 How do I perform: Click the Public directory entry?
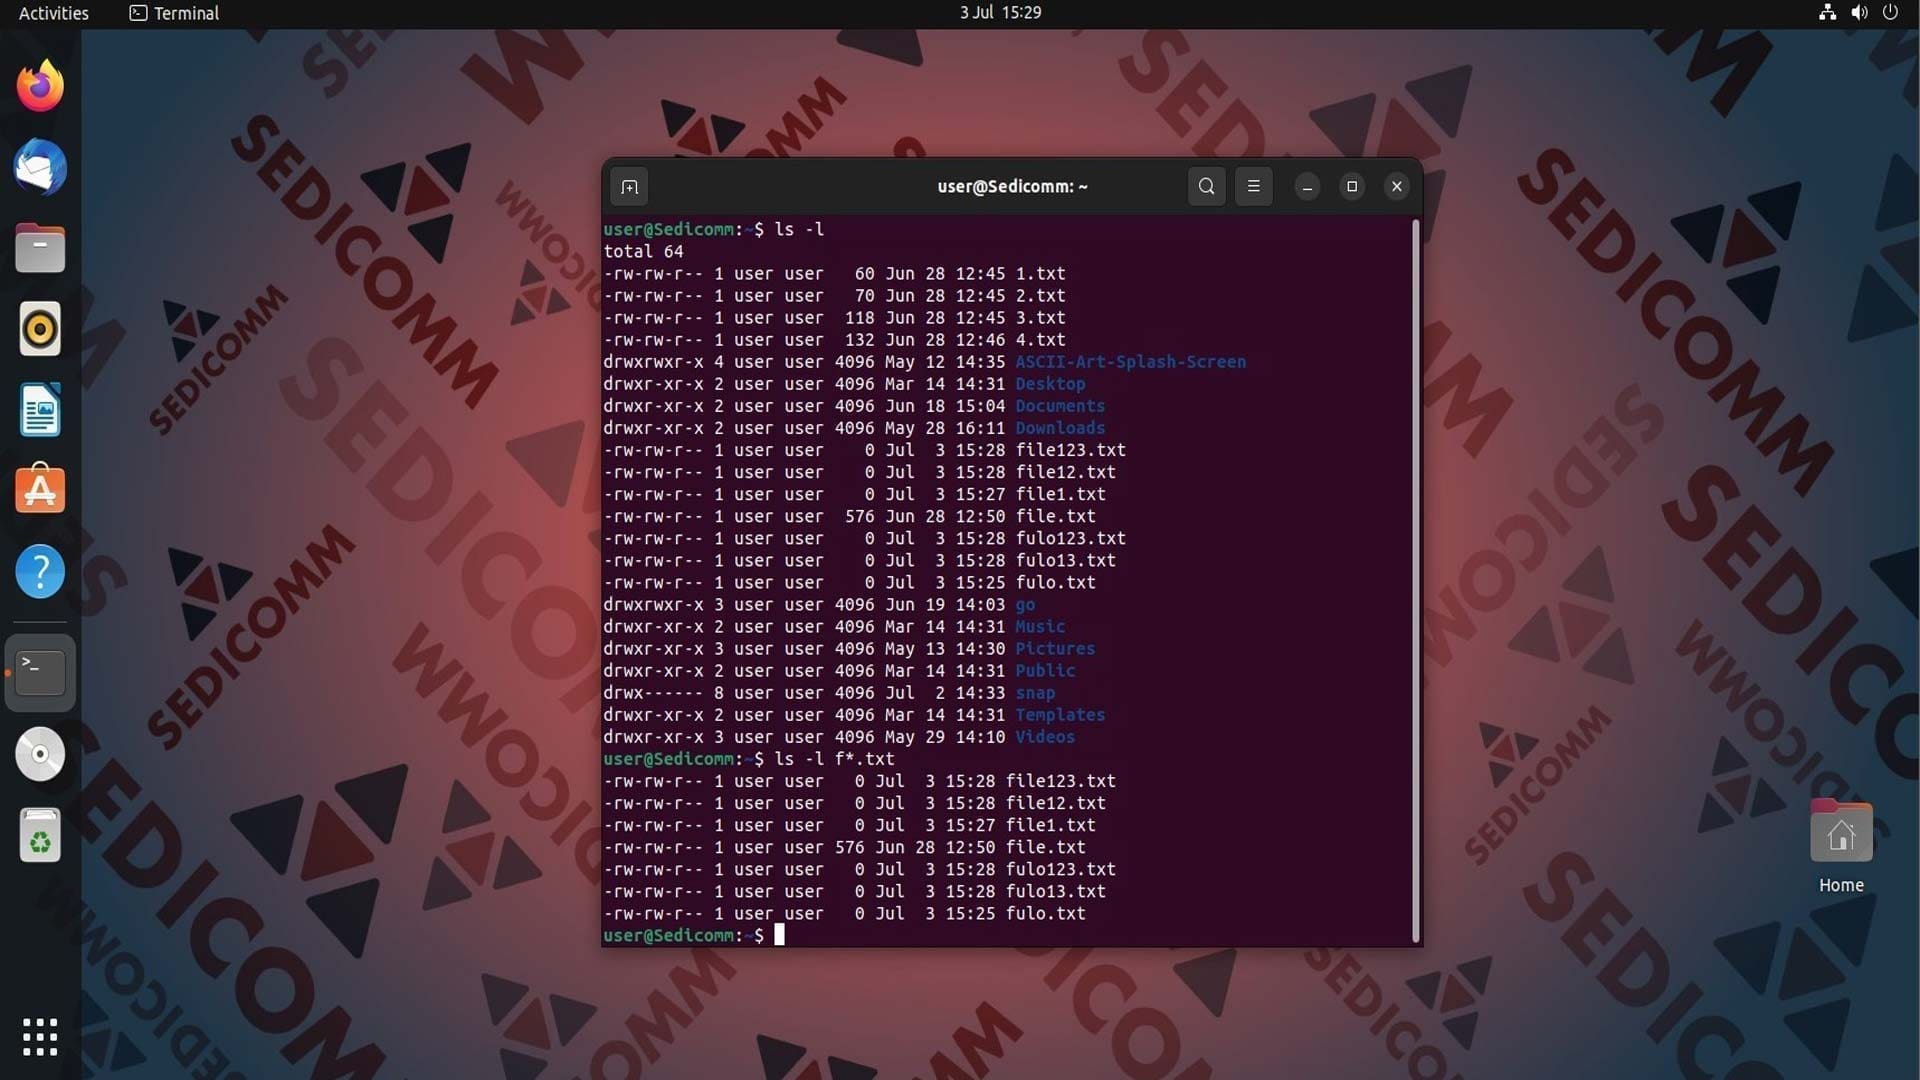(1045, 671)
